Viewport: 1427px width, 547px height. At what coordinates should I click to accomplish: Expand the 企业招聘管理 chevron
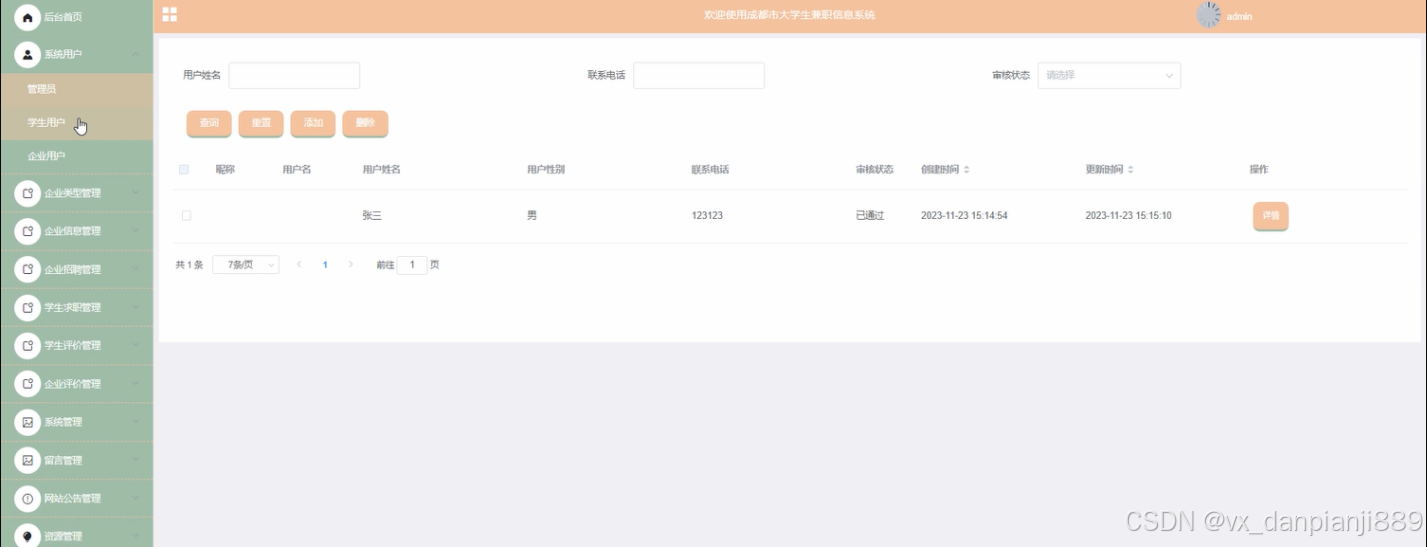click(135, 268)
